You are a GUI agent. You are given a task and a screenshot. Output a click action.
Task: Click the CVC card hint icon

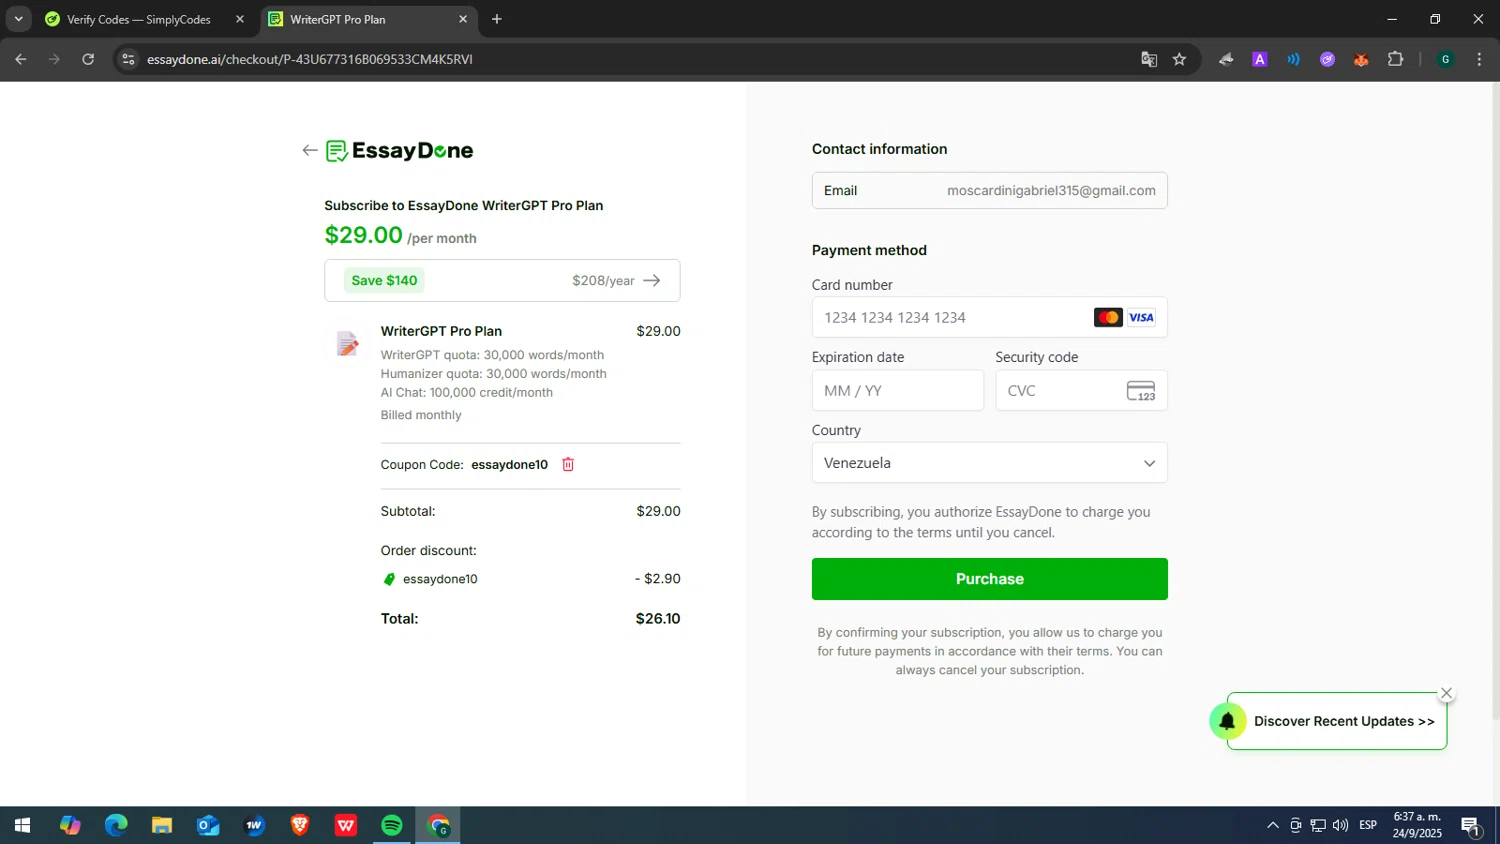(x=1141, y=391)
